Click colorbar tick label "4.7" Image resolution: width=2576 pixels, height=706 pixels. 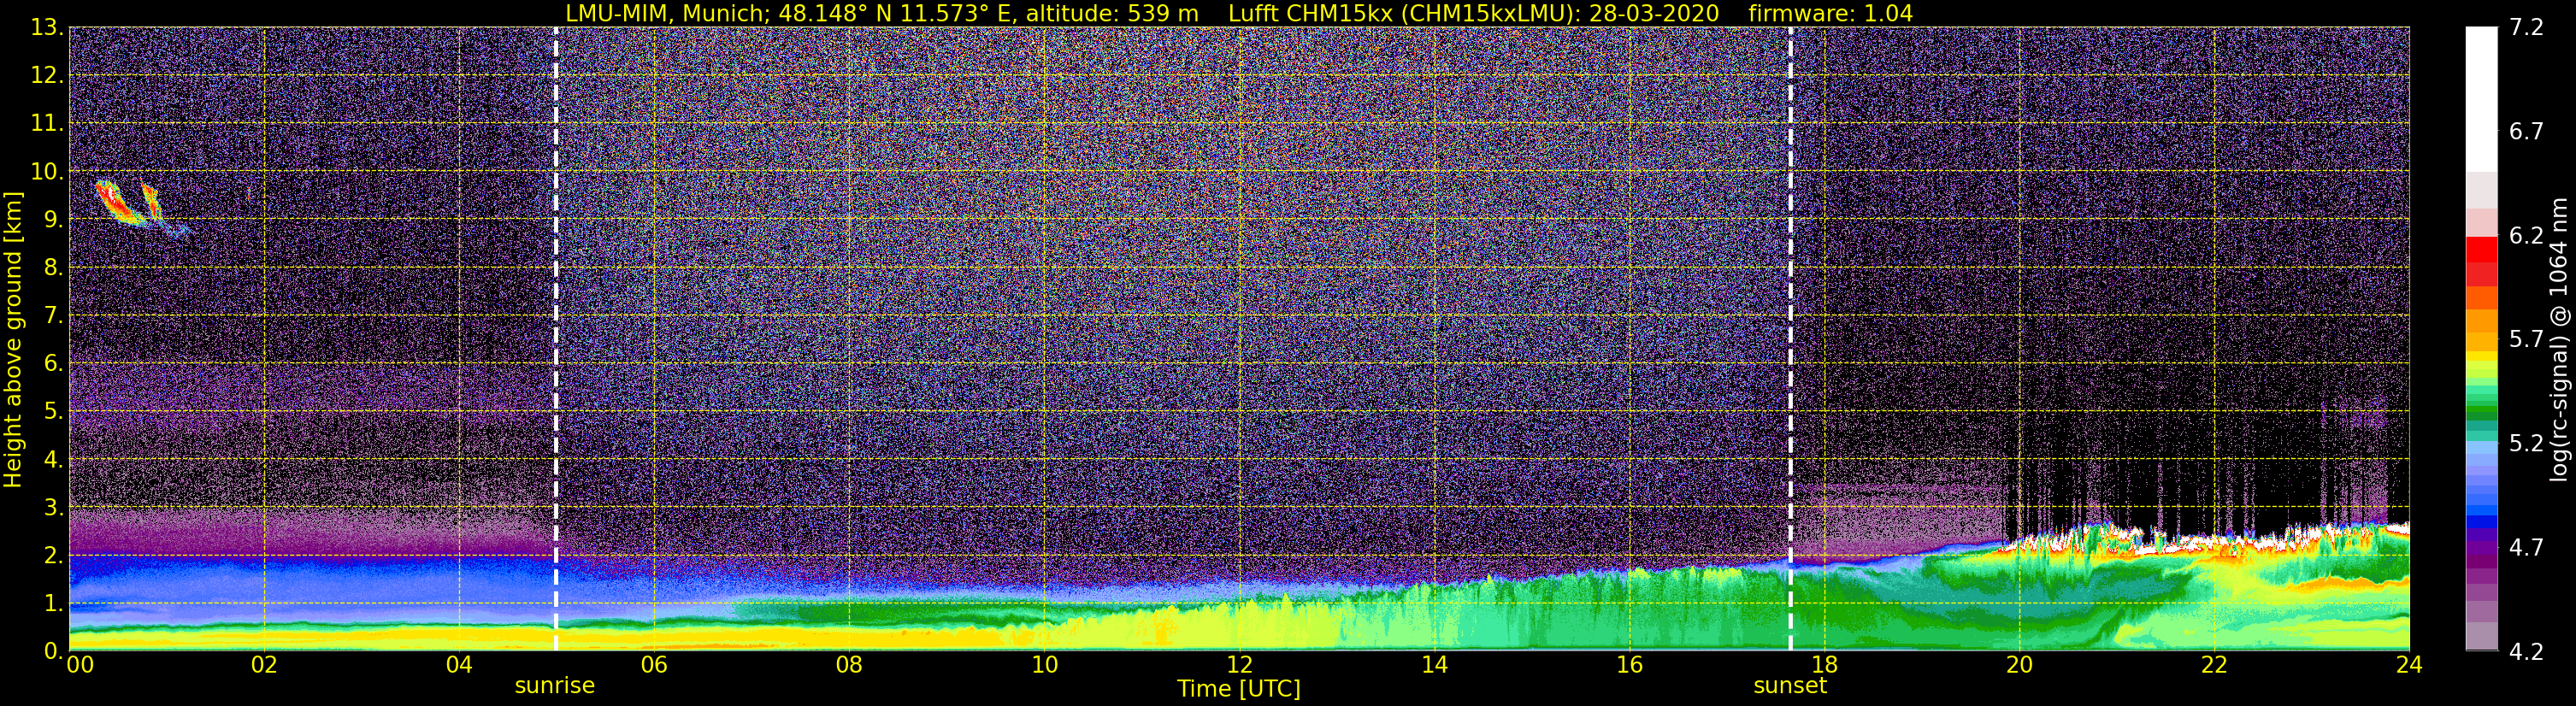coord(2526,548)
